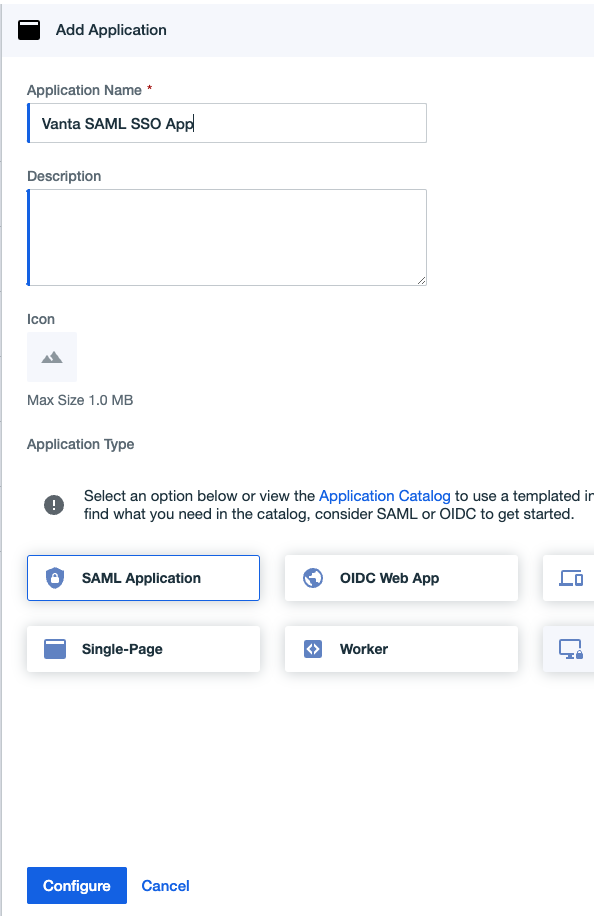Open the Application Catalog link
Viewport: 594px width, 916px height.
384,496
